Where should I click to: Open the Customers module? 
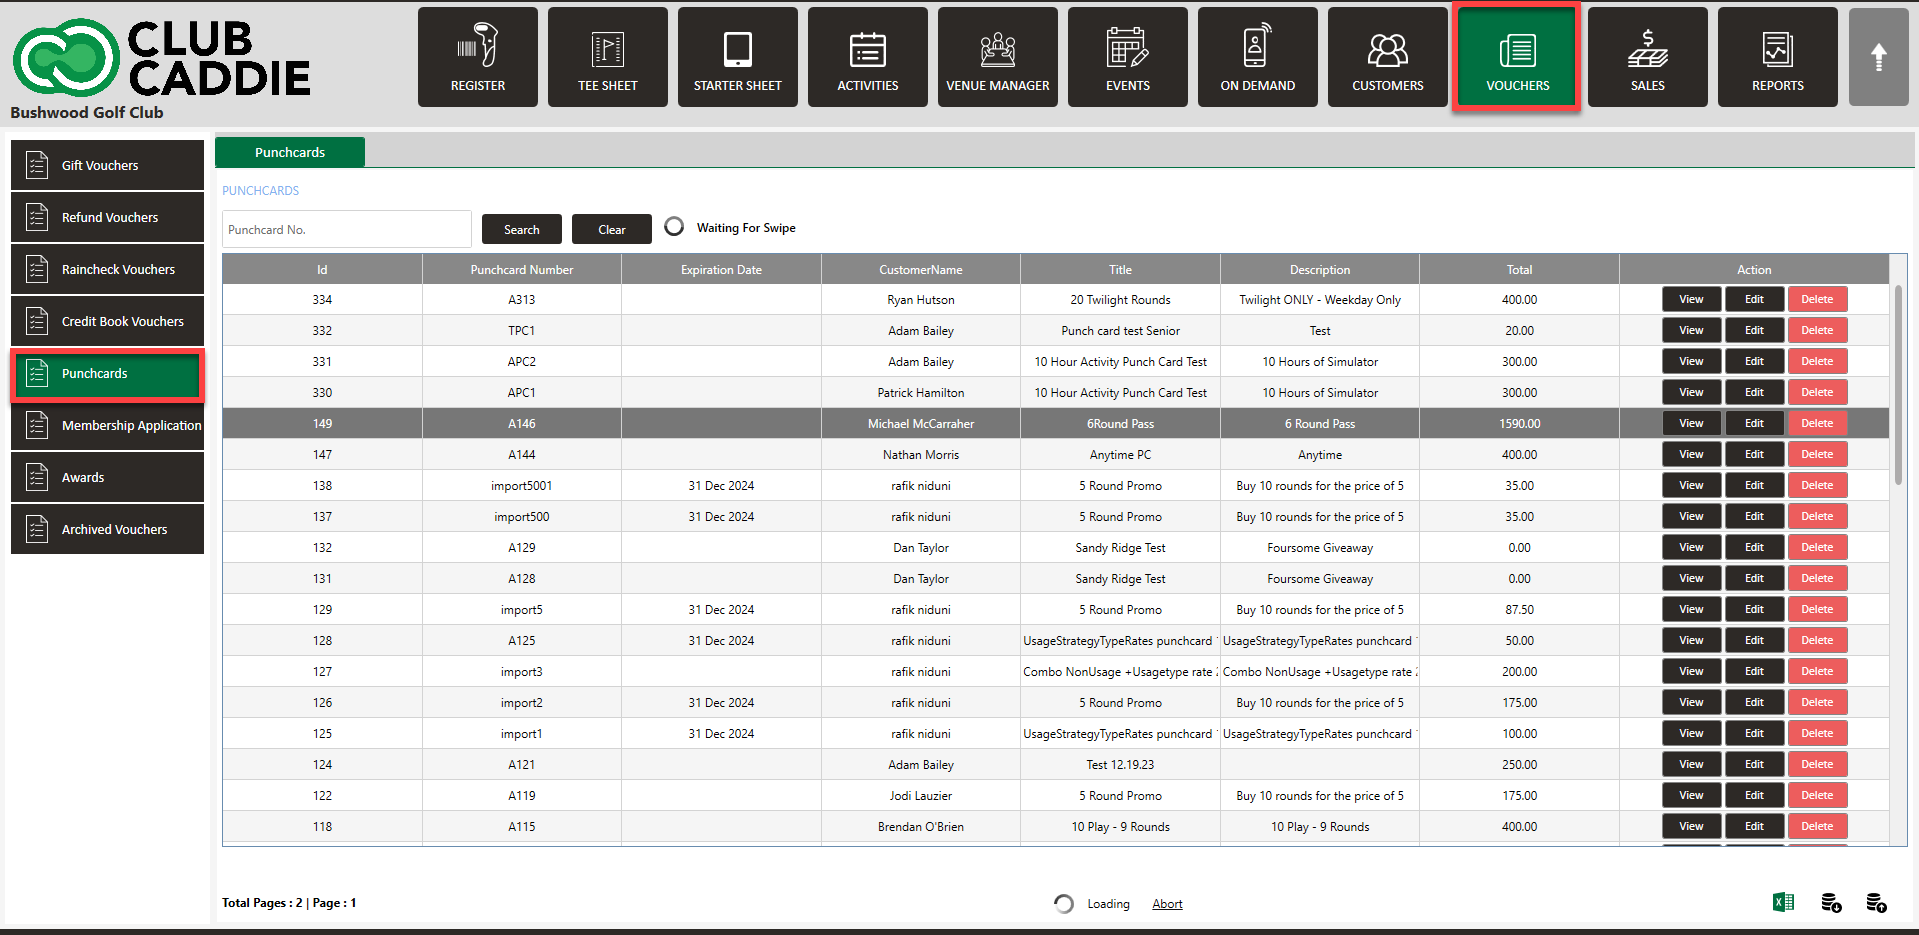pyautogui.click(x=1387, y=57)
